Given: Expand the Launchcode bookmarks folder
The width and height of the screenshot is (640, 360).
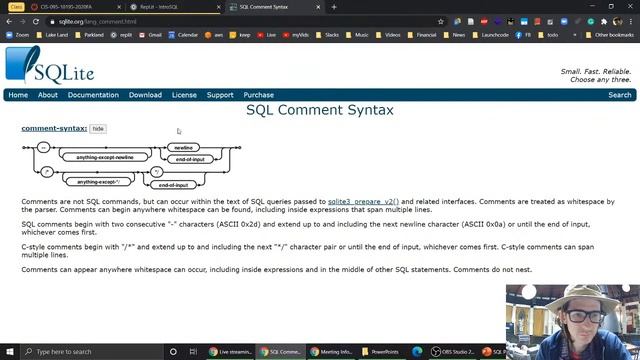Looking at the screenshot, I should [x=490, y=35].
